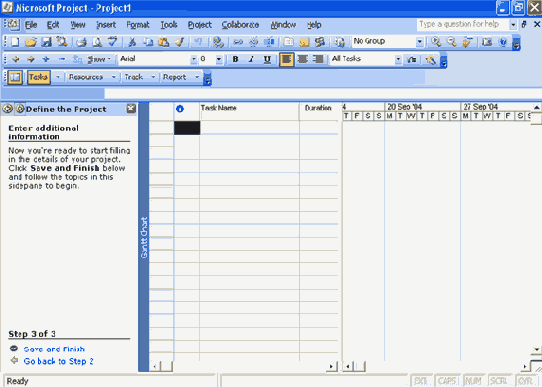Image resolution: width=542 pixels, height=387 pixels.
Task: Open Task Information icon
Action: tap(288, 42)
